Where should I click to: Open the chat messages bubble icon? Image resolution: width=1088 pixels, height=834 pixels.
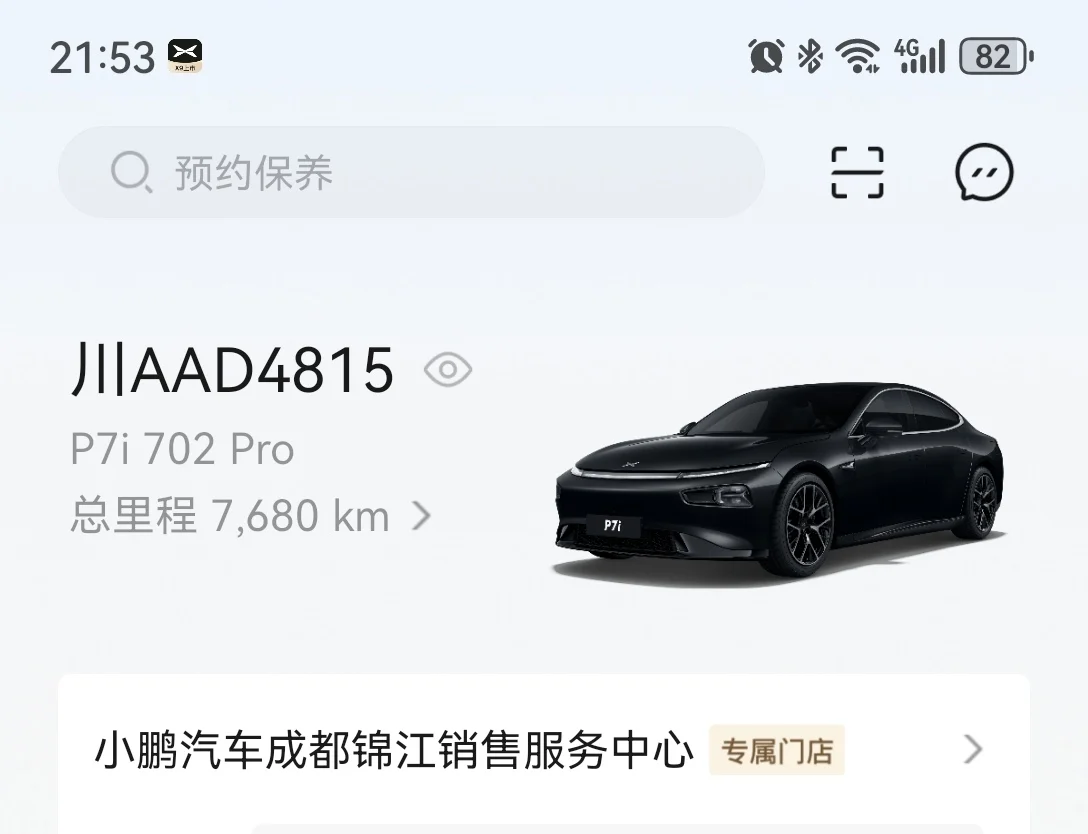point(984,172)
